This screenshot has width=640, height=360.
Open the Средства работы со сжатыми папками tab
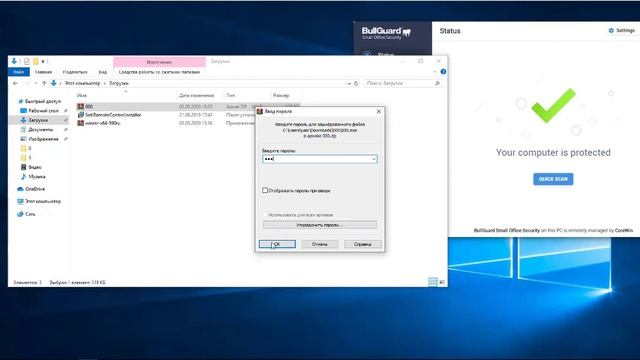[159, 72]
